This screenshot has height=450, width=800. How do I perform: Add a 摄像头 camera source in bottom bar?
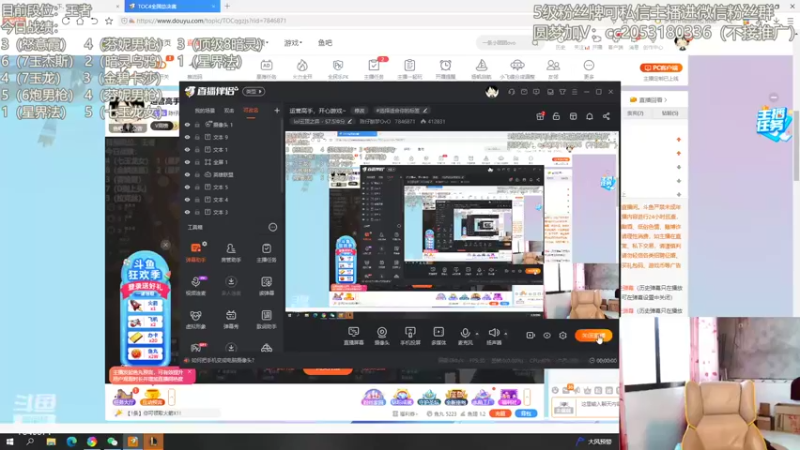point(382,336)
